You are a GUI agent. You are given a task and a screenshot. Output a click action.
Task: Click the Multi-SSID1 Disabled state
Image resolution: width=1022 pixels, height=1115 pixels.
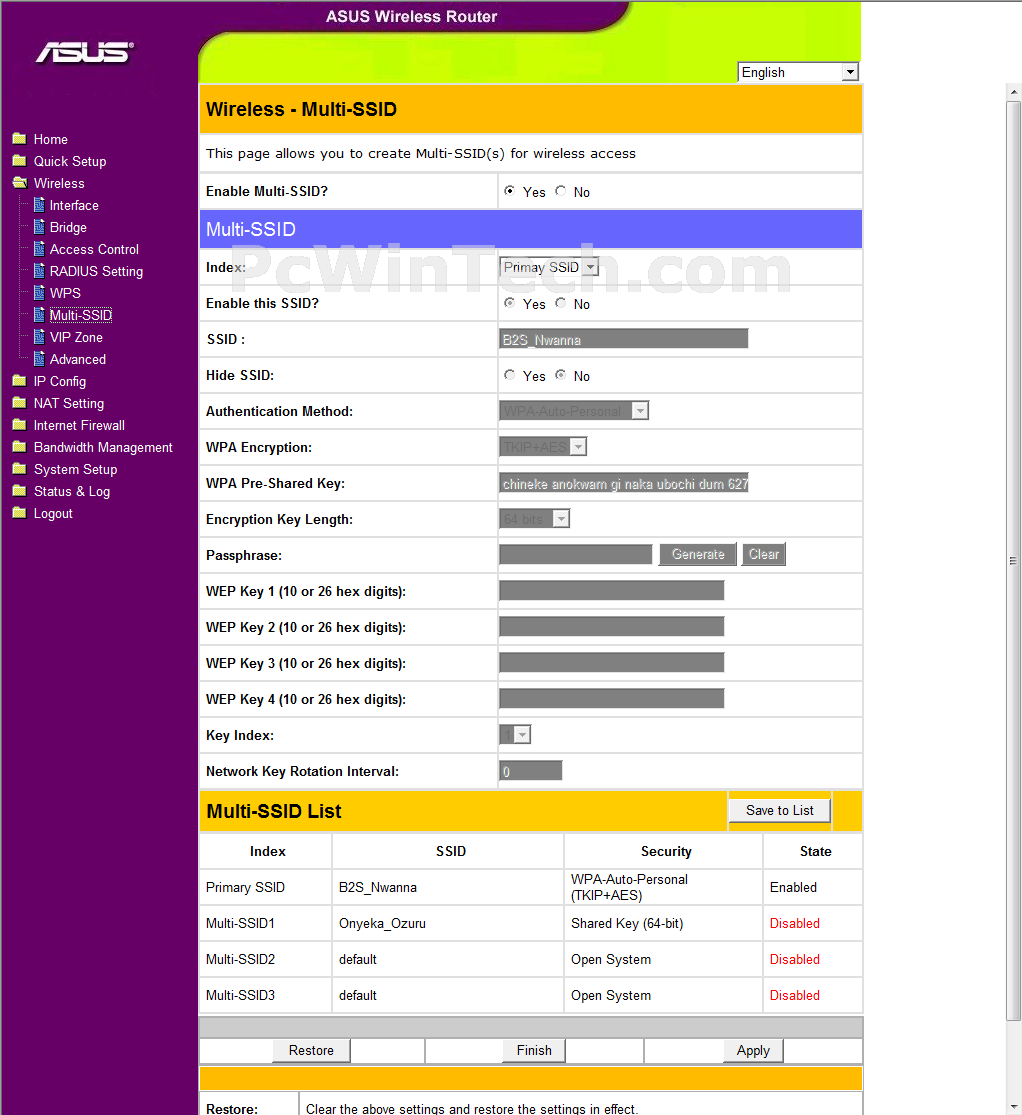pyautogui.click(x=794, y=923)
